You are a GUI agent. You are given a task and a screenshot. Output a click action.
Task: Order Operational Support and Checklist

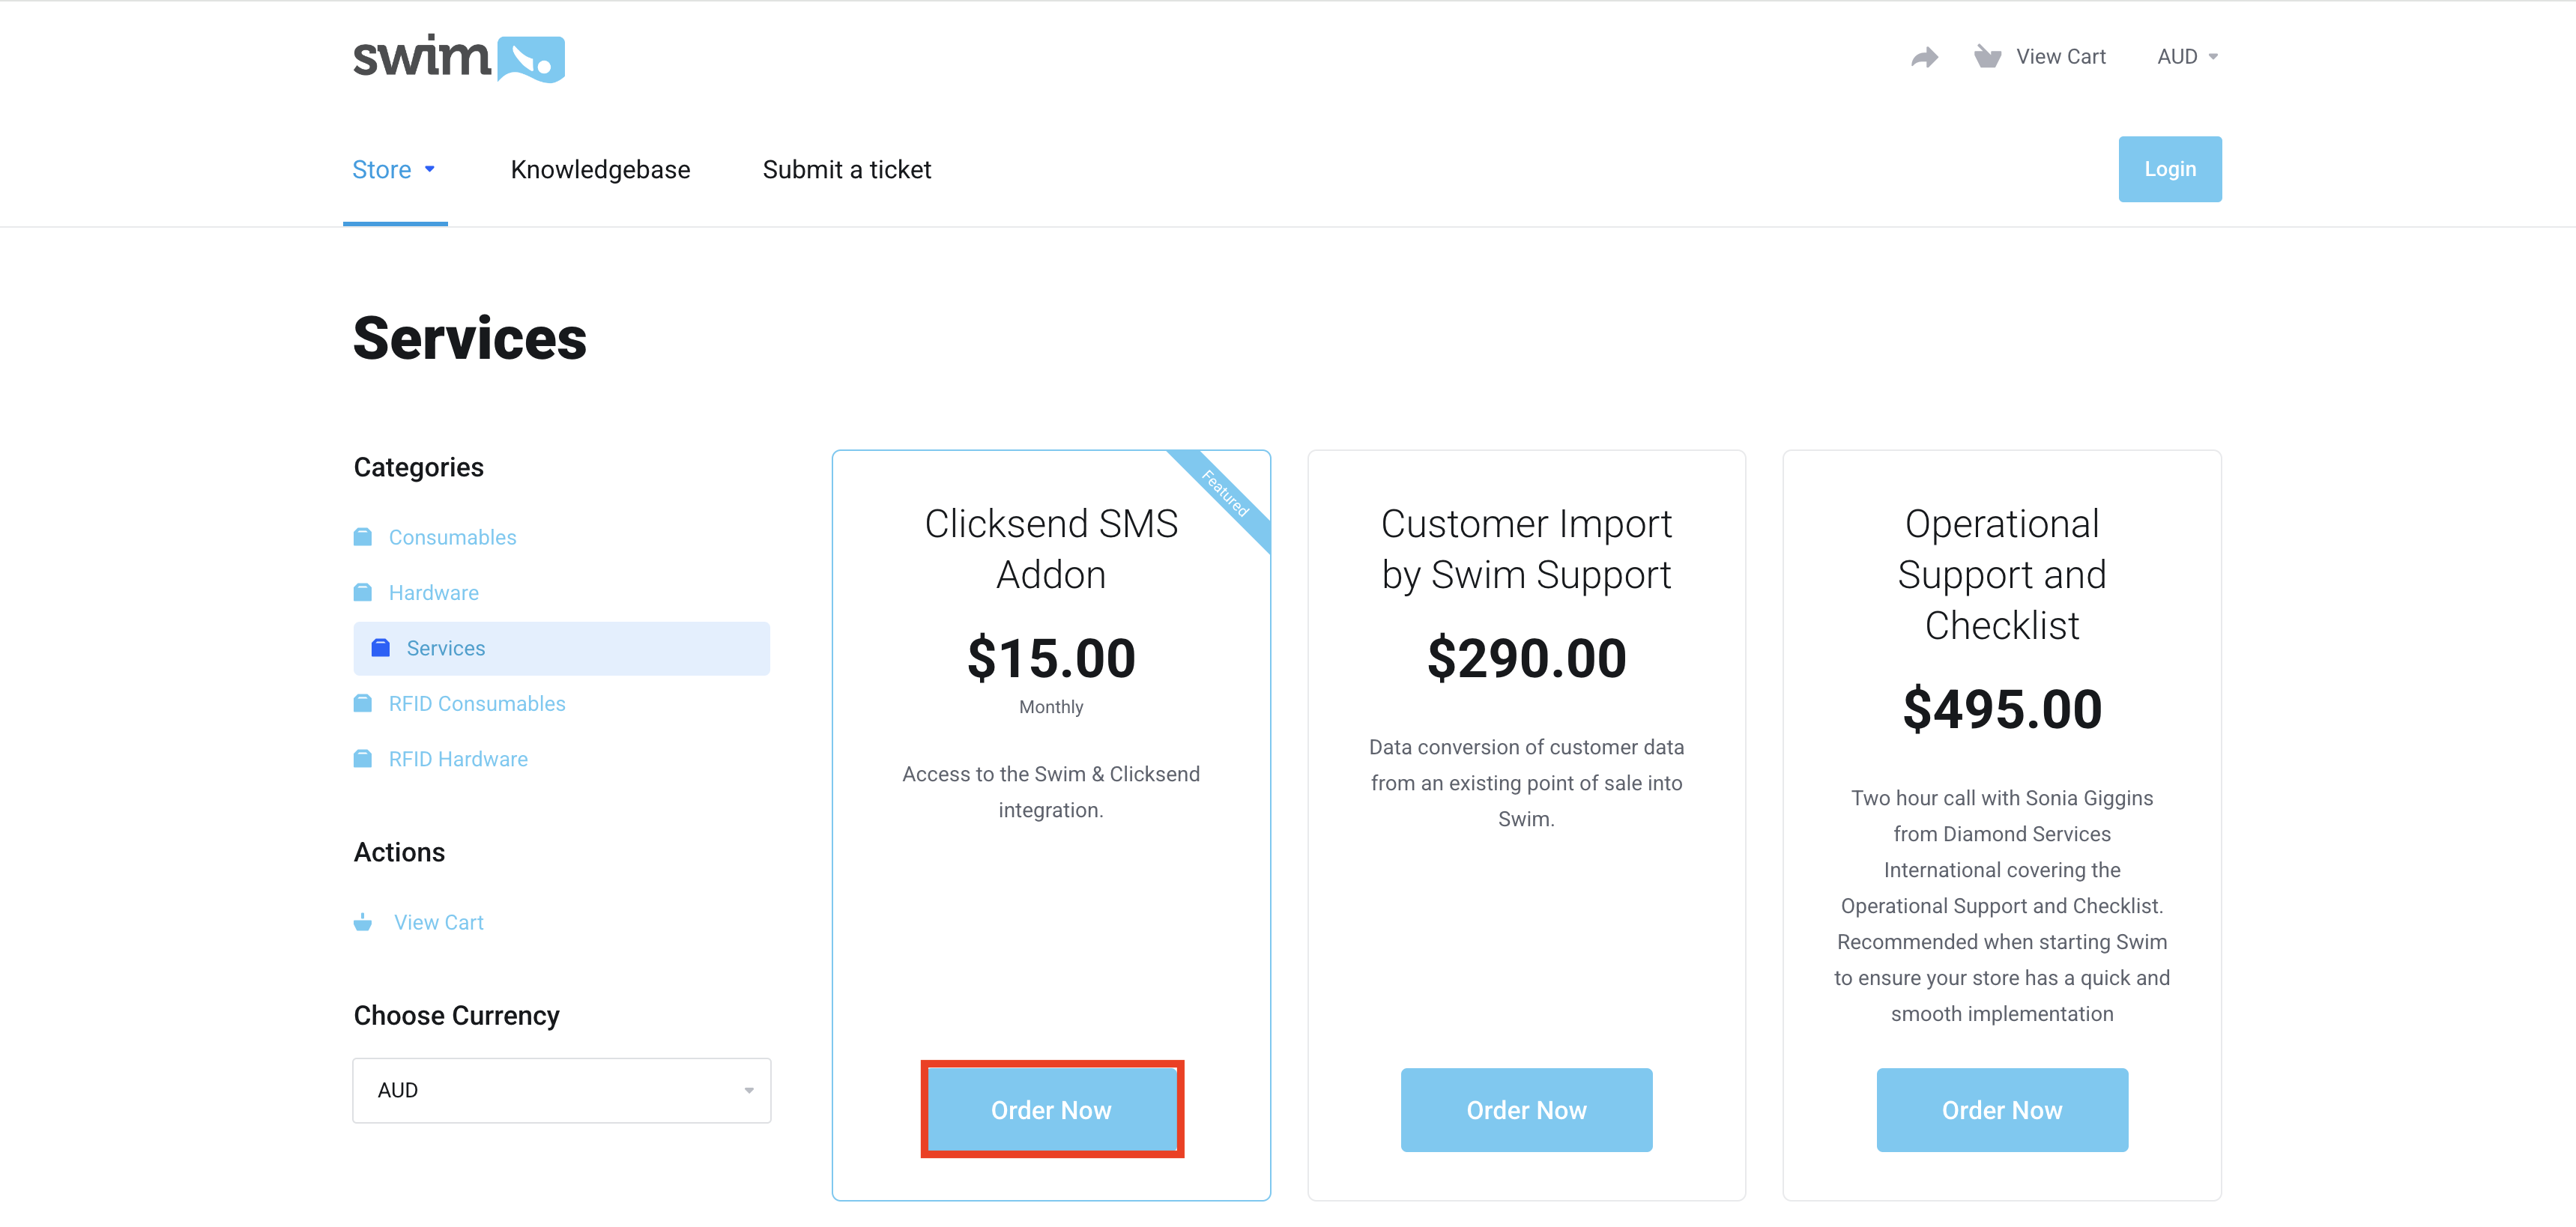tap(2001, 1110)
